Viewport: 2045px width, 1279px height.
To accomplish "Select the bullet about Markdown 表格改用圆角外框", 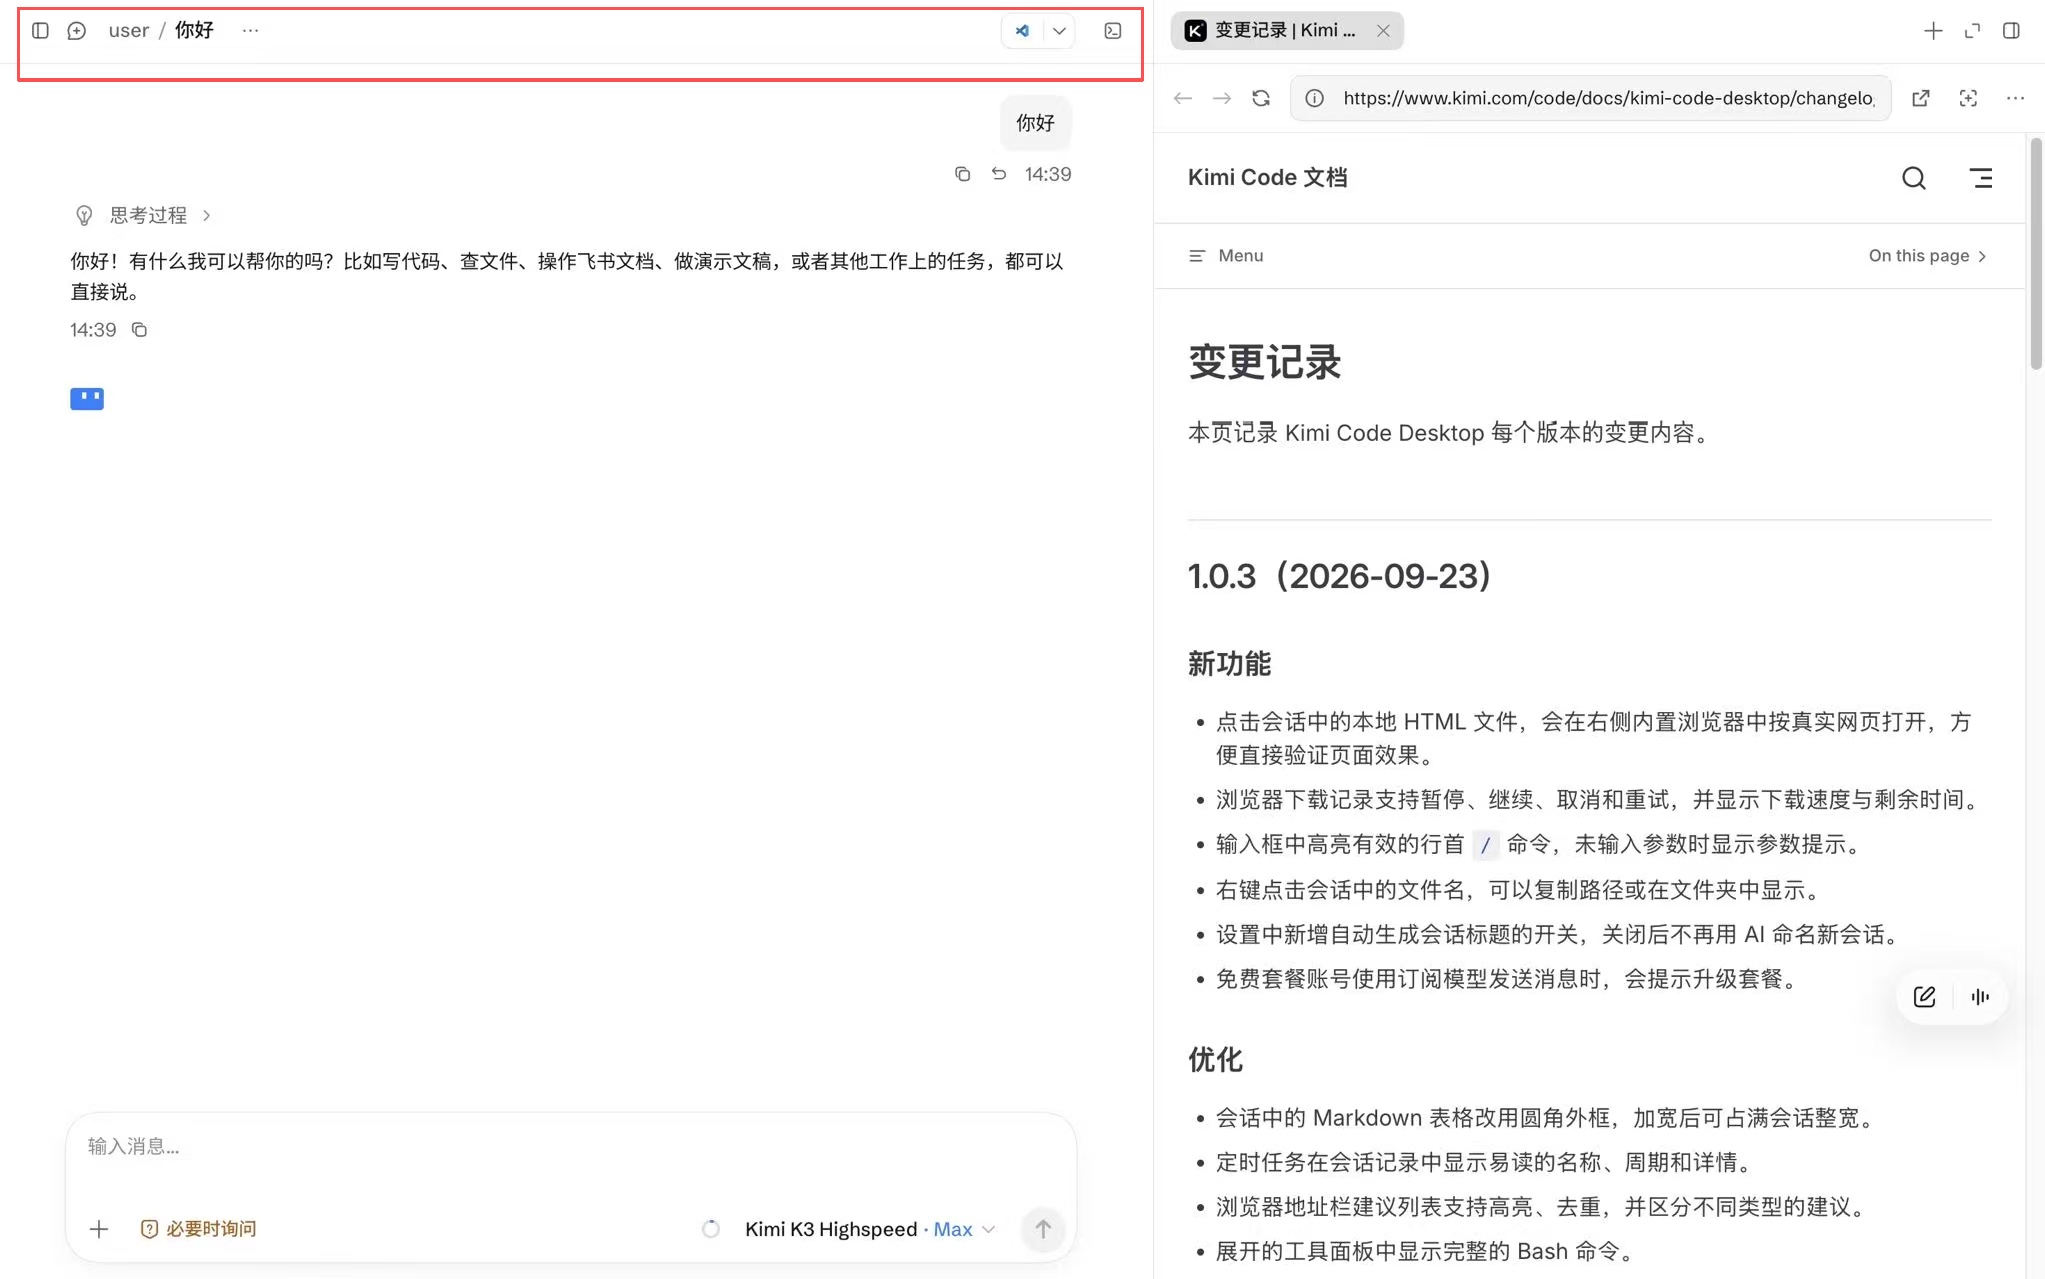I will click(x=1548, y=1118).
